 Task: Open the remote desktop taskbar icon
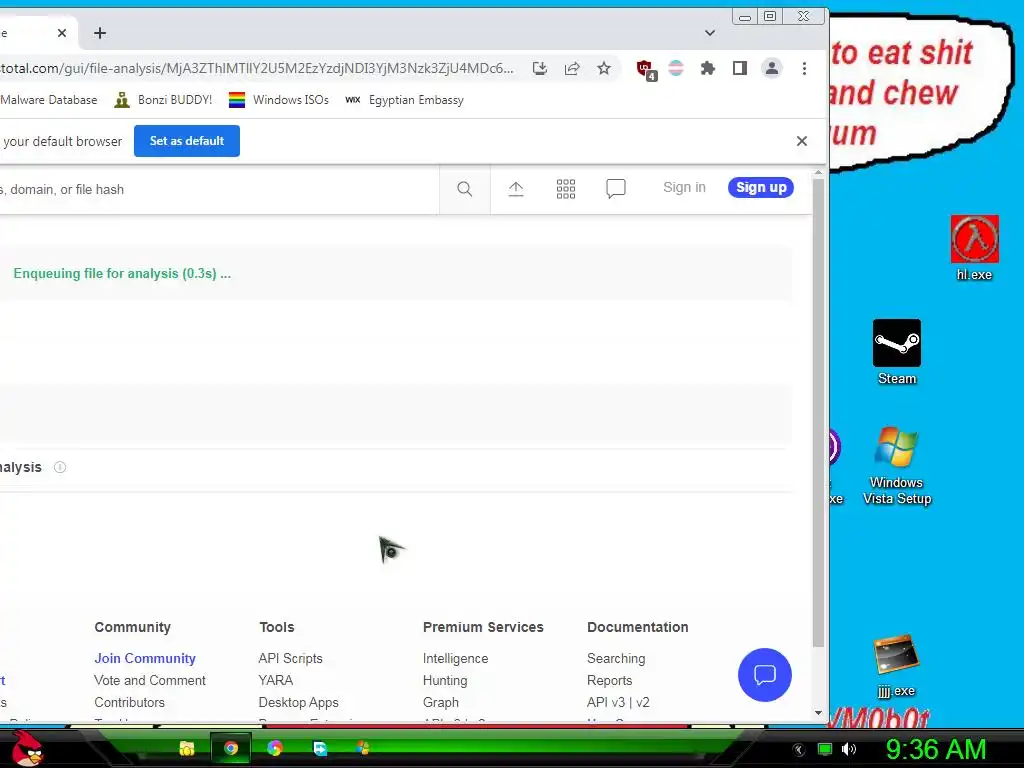[319, 748]
